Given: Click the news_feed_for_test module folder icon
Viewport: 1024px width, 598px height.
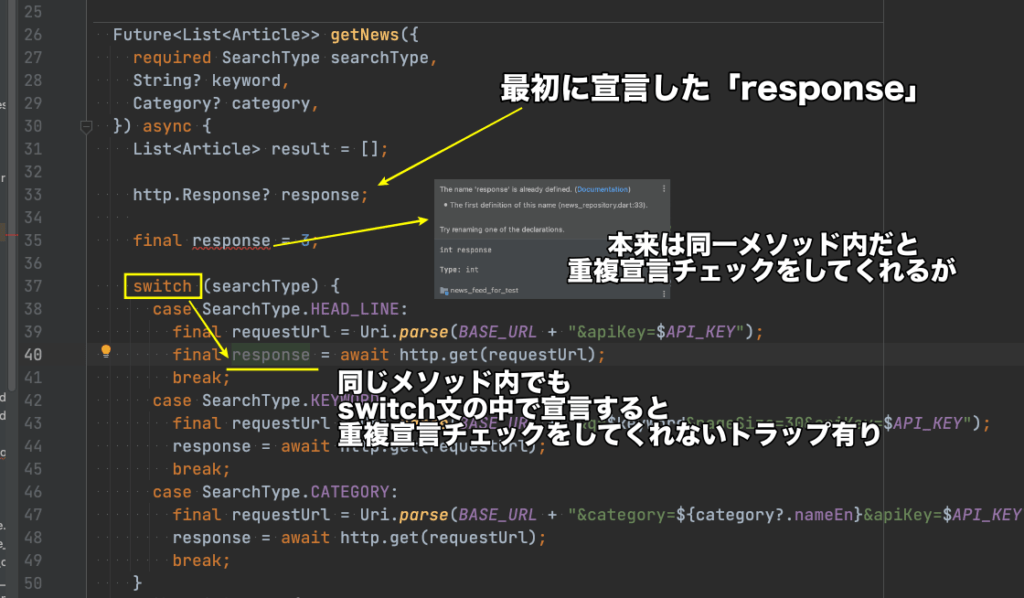Looking at the screenshot, I should click(x=444, y=291).
